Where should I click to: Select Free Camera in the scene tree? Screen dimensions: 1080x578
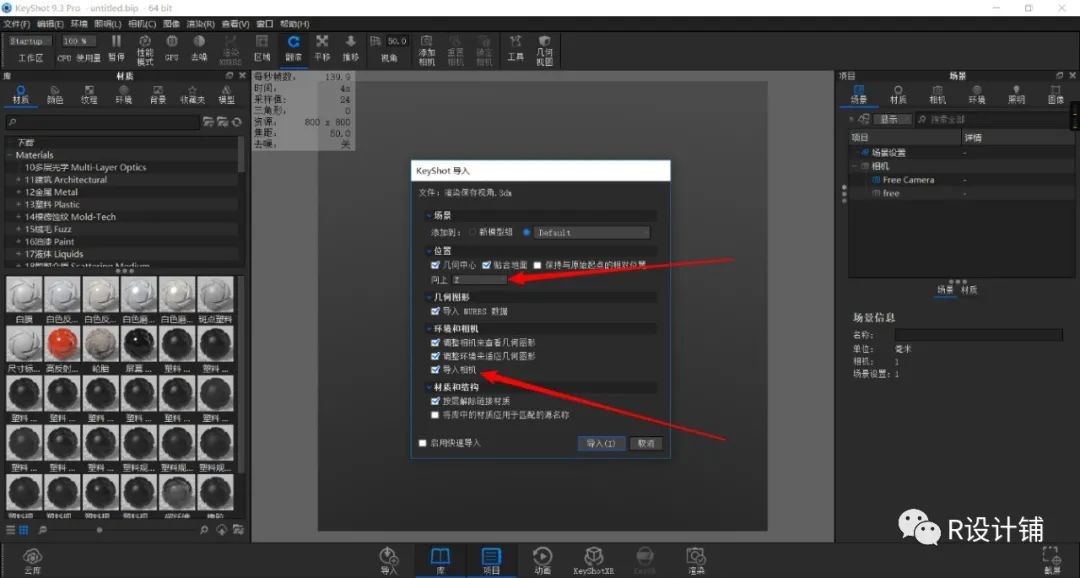coord(908,180)
